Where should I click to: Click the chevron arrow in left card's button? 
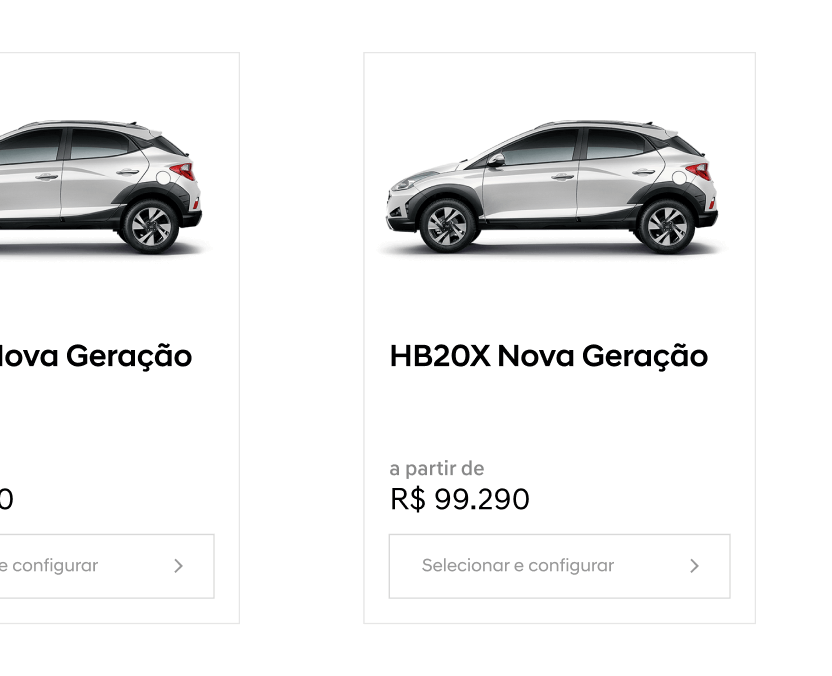click(178, 566)
